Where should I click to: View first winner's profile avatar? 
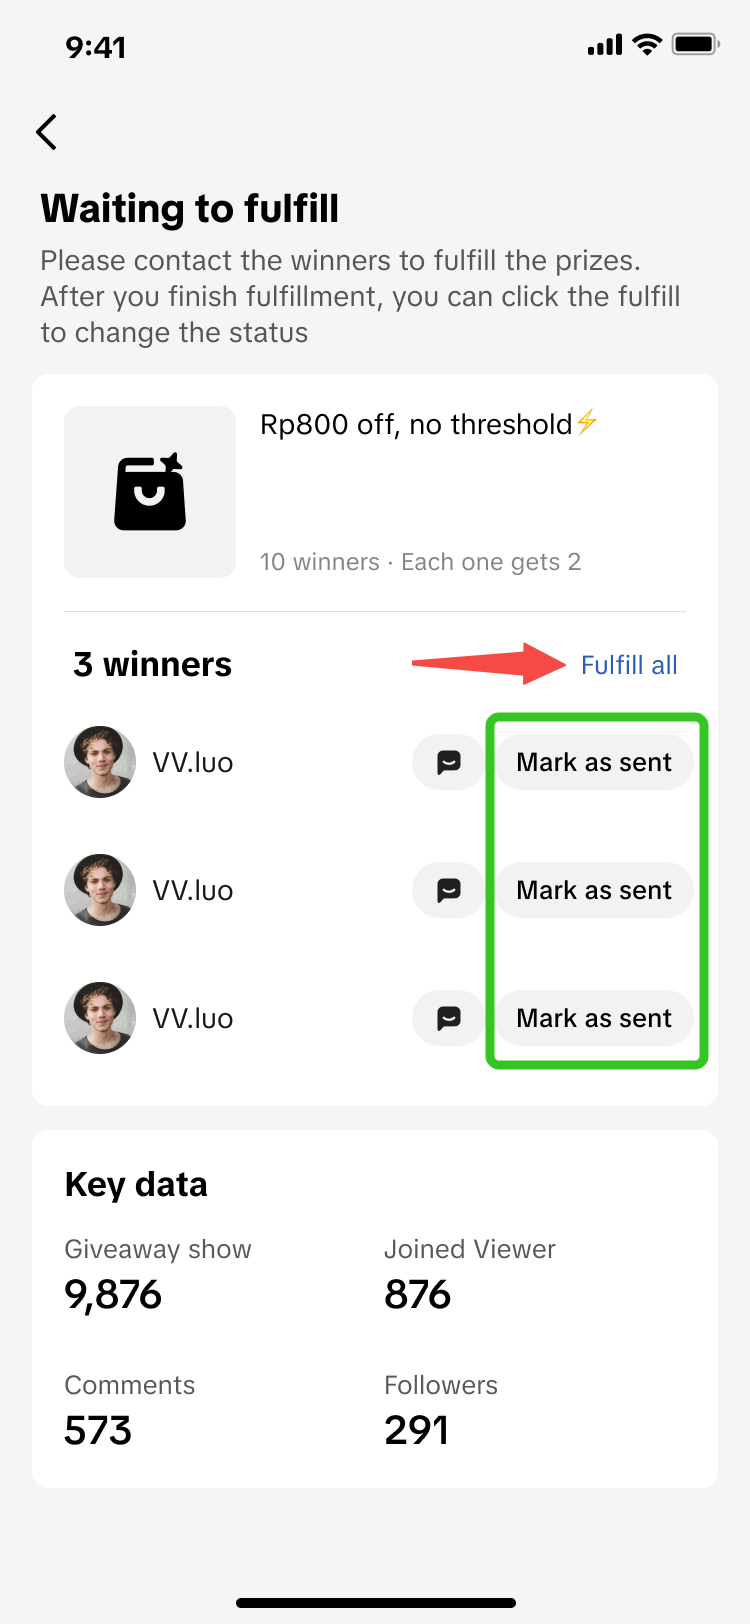100,762
